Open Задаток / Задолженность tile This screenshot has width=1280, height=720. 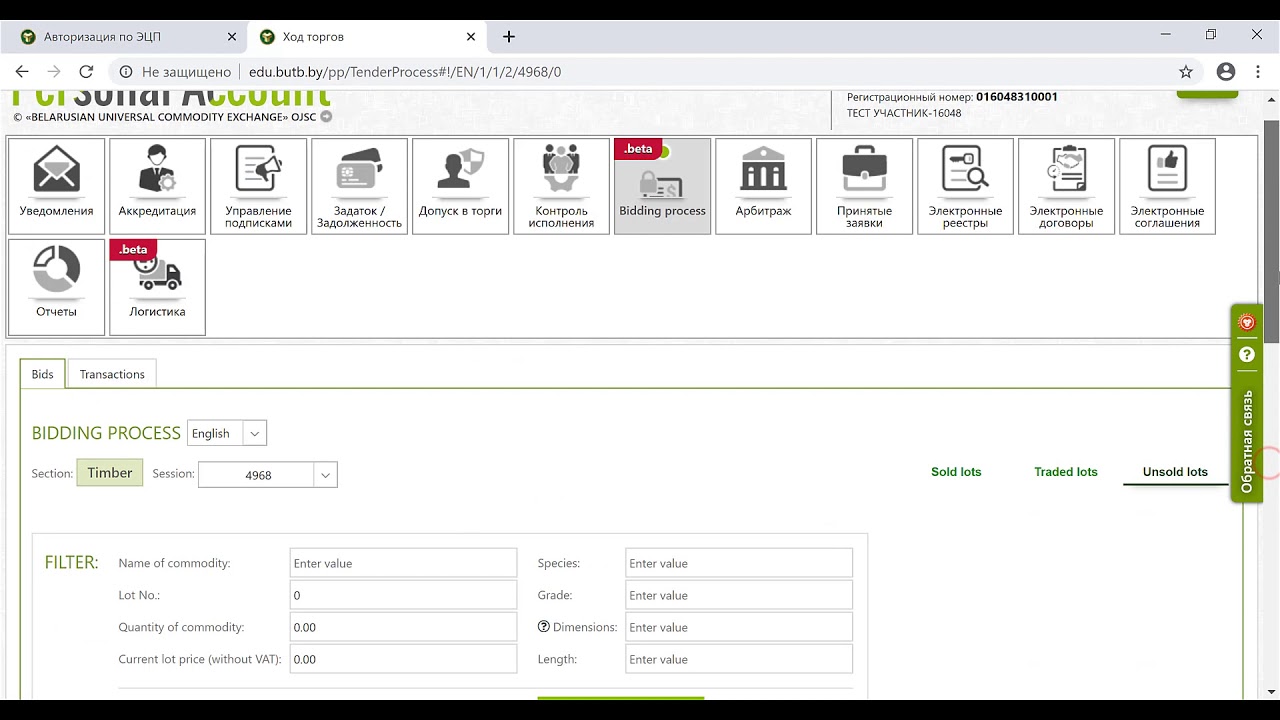(359, 186)
